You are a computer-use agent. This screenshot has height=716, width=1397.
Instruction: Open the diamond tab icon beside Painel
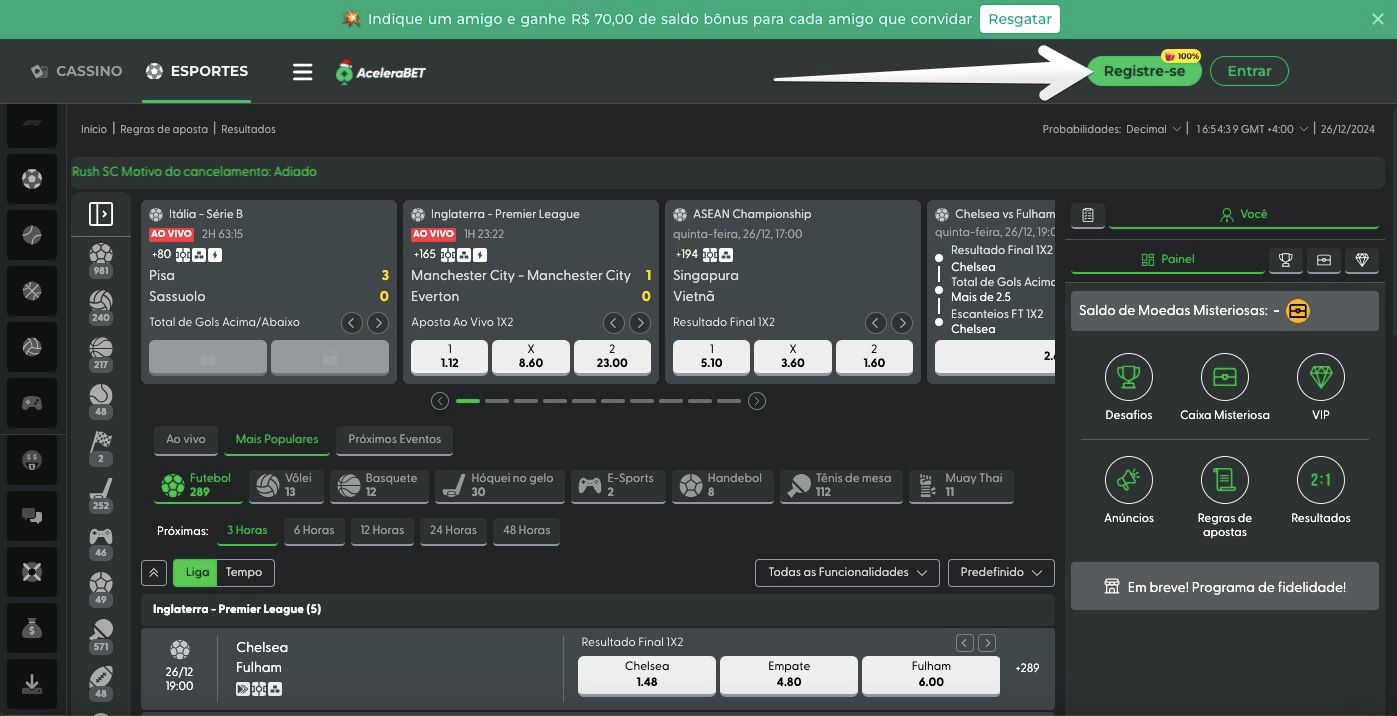[x=1362, y=260]
